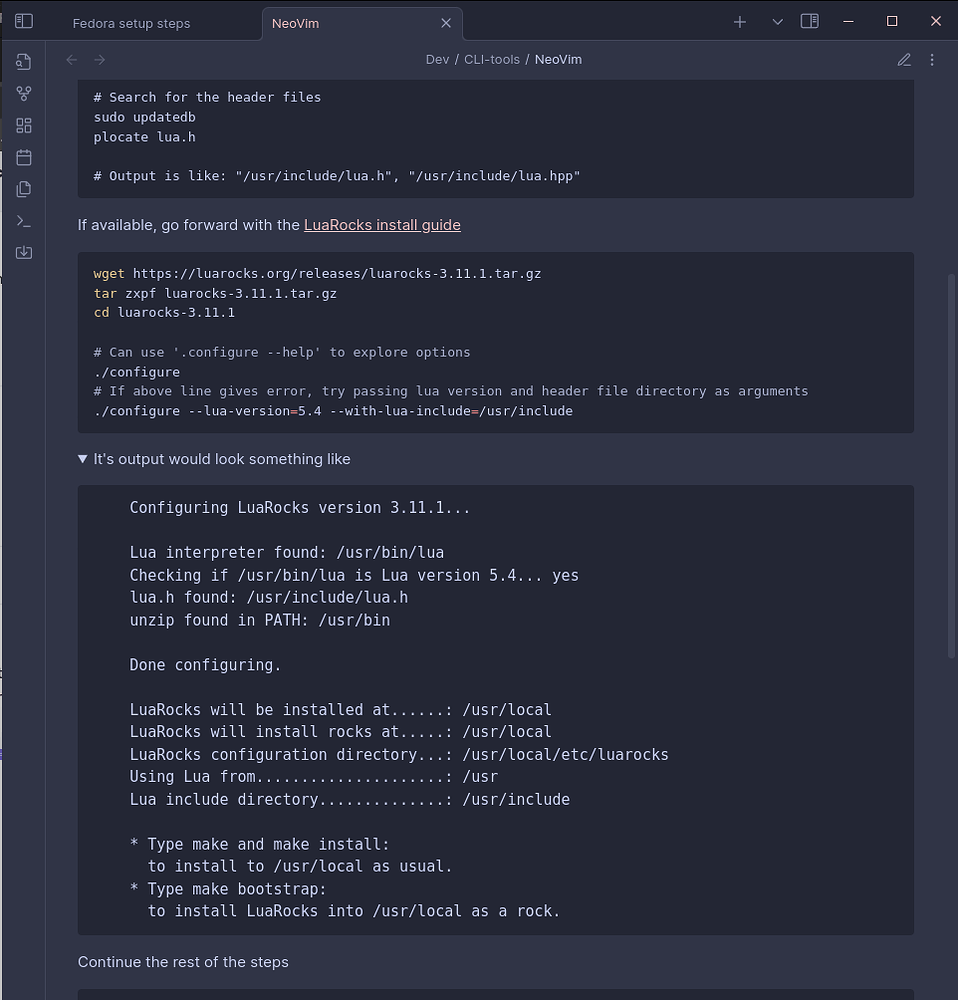Open the quick switcher file search icon
The width and height of the screenshot is (958, 1000).
point(24,61)
